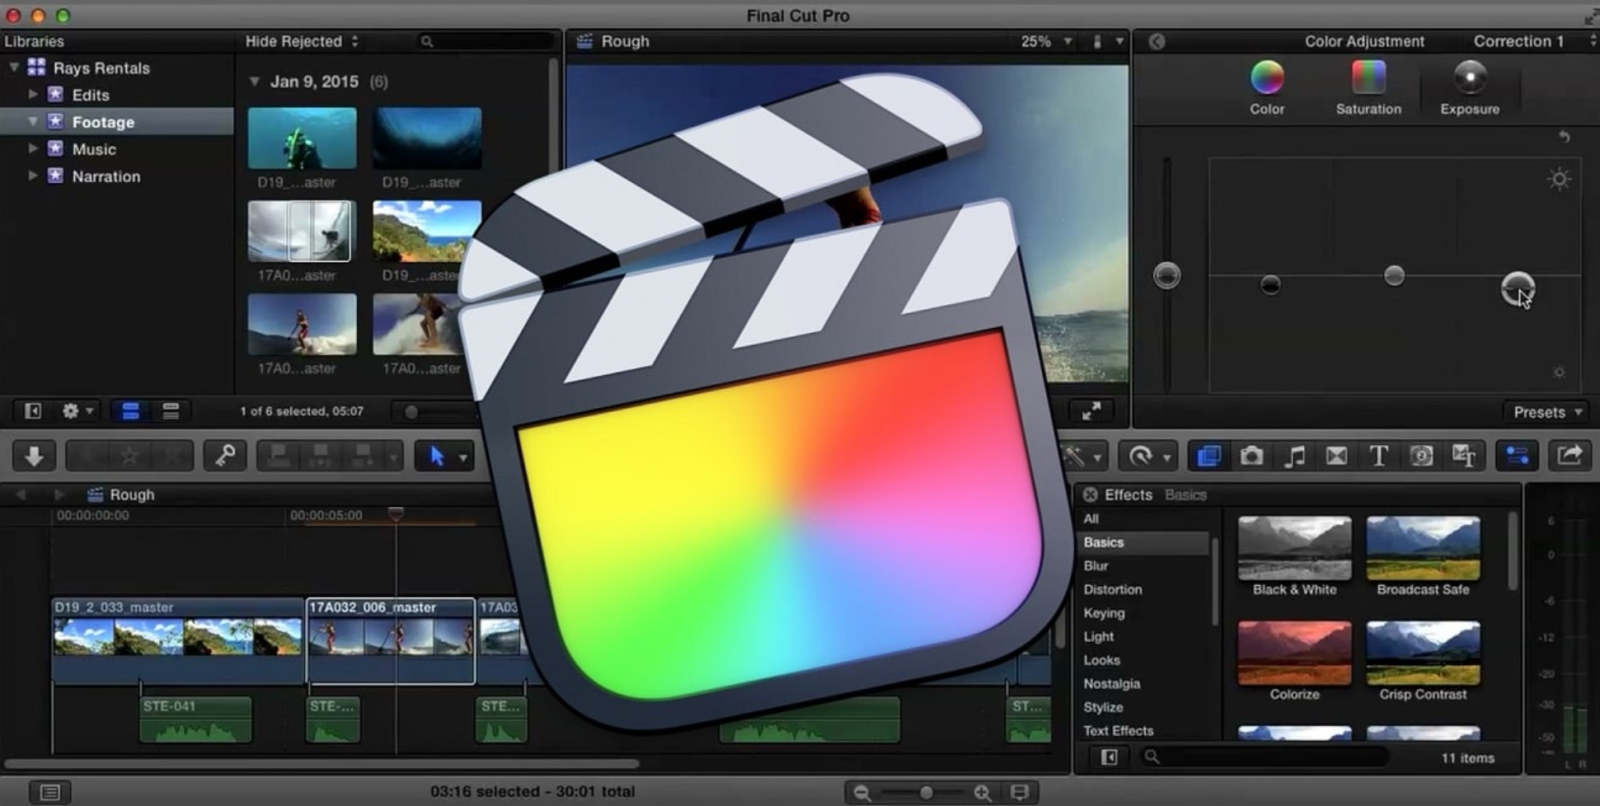
Task: Open the Titles browser T icon
Action: (x=1378, y=456)
